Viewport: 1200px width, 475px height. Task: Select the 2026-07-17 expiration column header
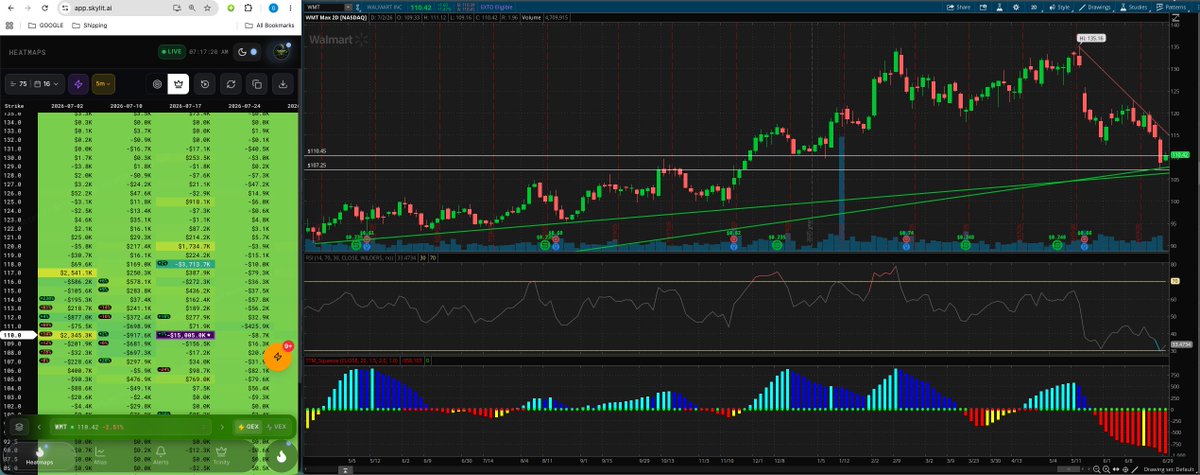(186, 105)
